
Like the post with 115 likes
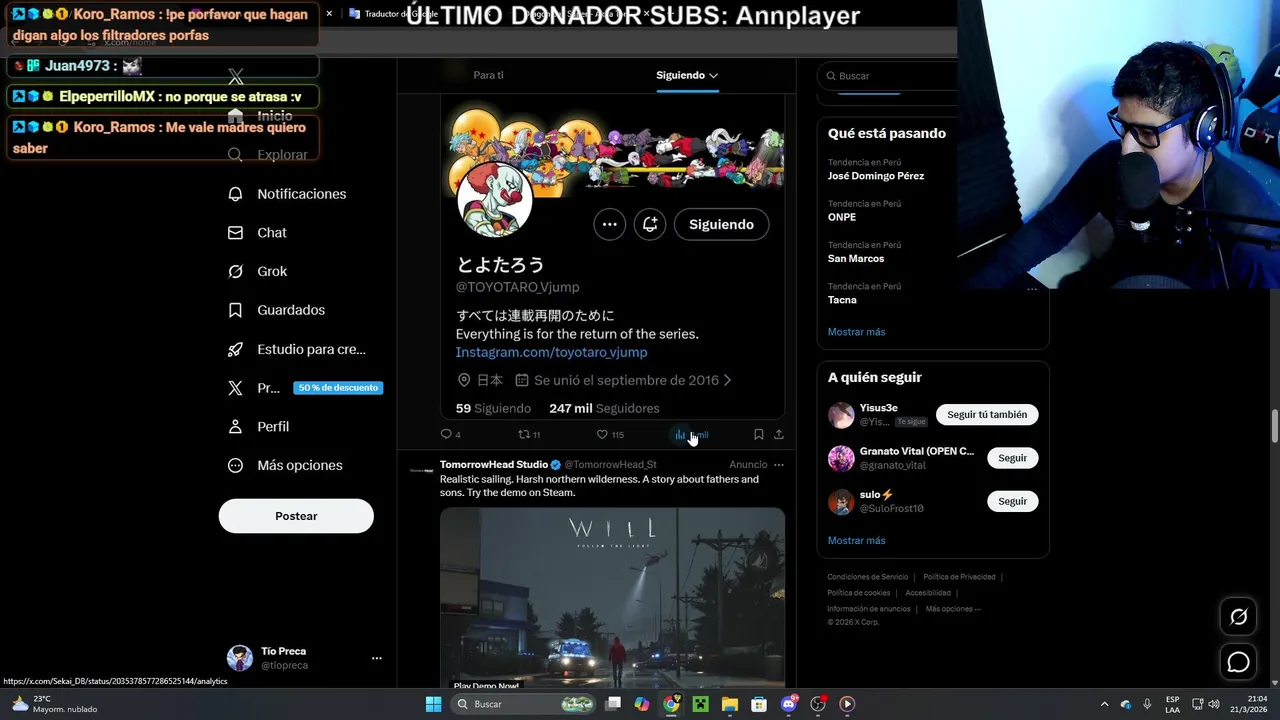[602, 434]
